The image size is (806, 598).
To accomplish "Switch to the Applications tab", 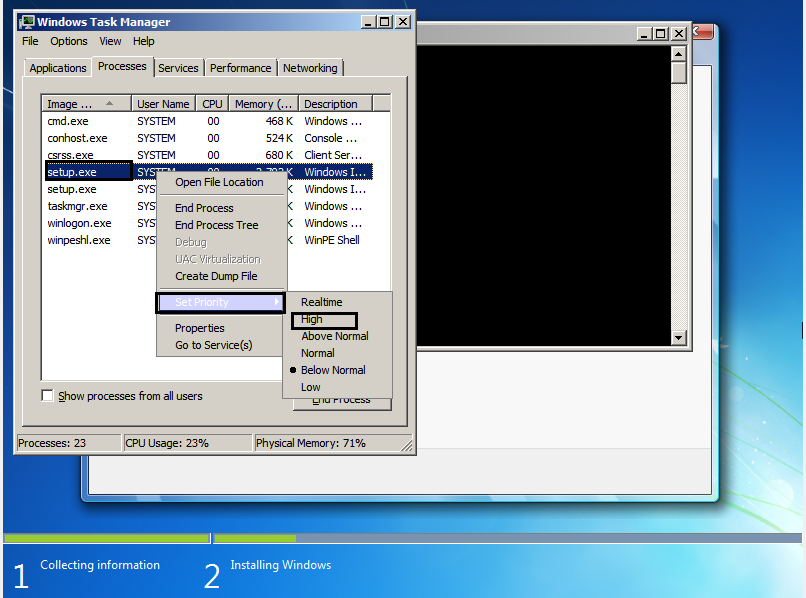I will click(58, 68).
